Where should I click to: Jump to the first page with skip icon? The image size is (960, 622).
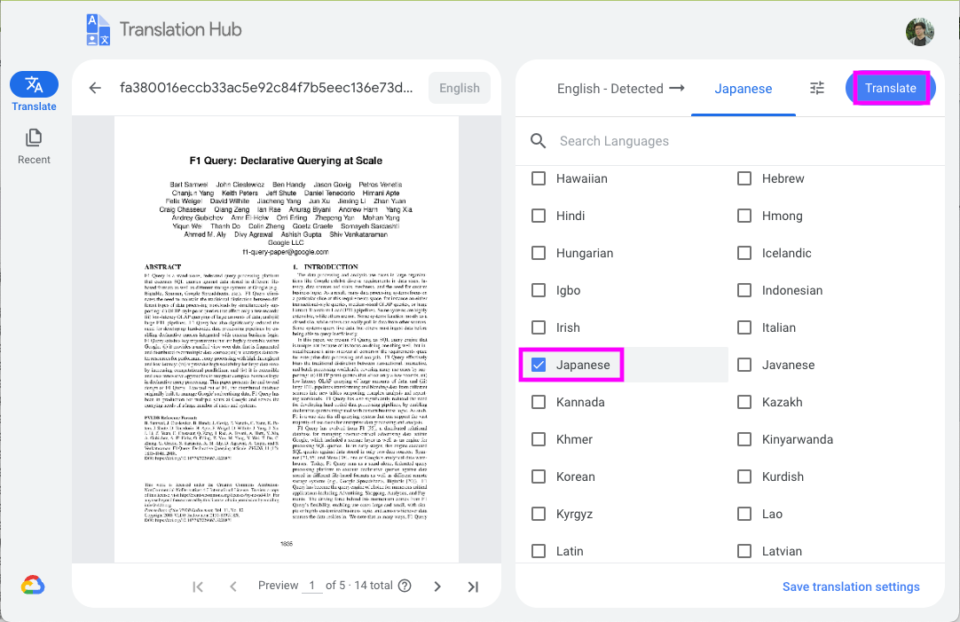[197, 586]
